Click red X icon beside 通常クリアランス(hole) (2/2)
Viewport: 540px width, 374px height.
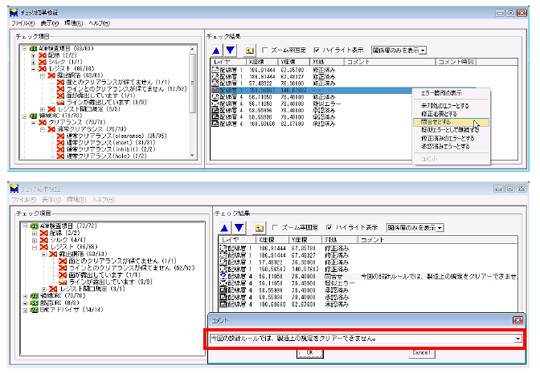[x=61, y=156]
